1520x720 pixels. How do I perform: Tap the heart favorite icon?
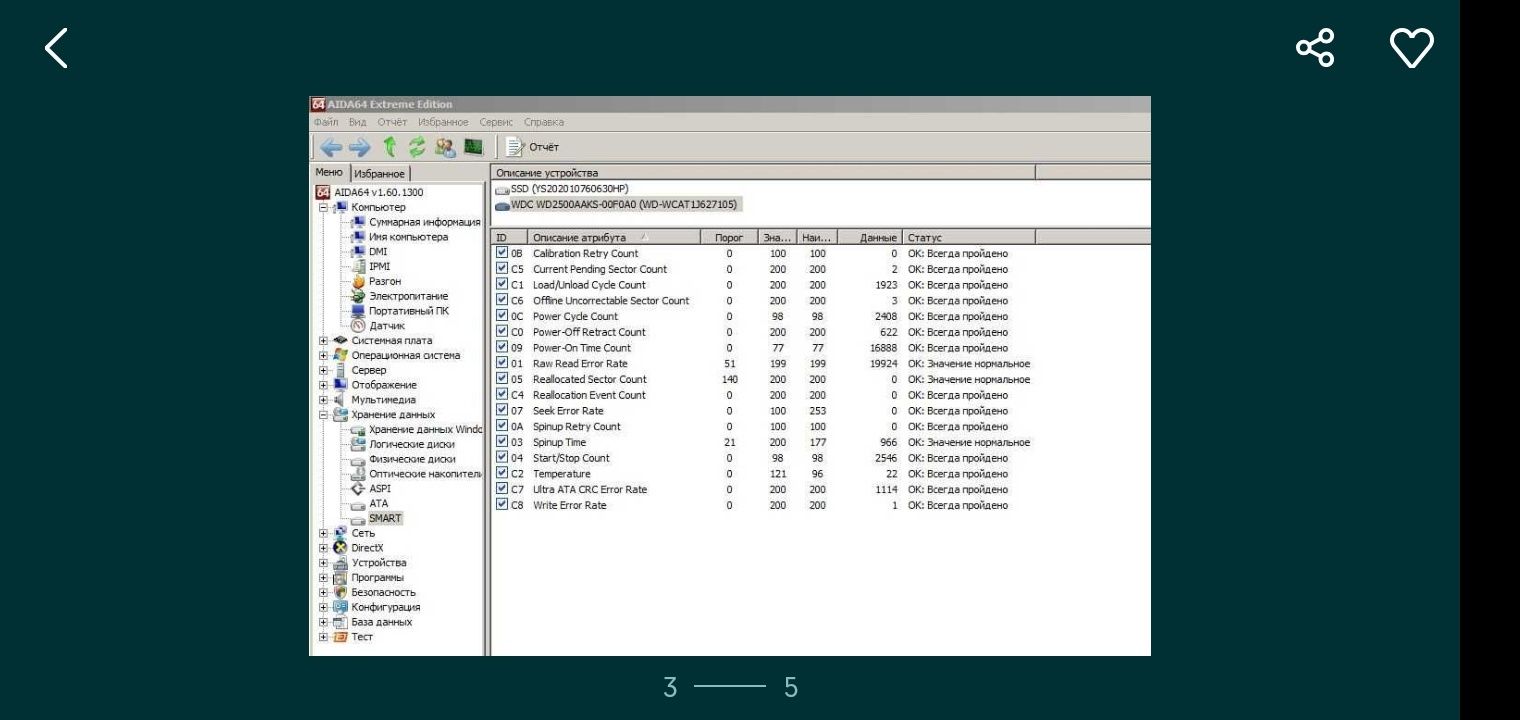point(1412,47)
